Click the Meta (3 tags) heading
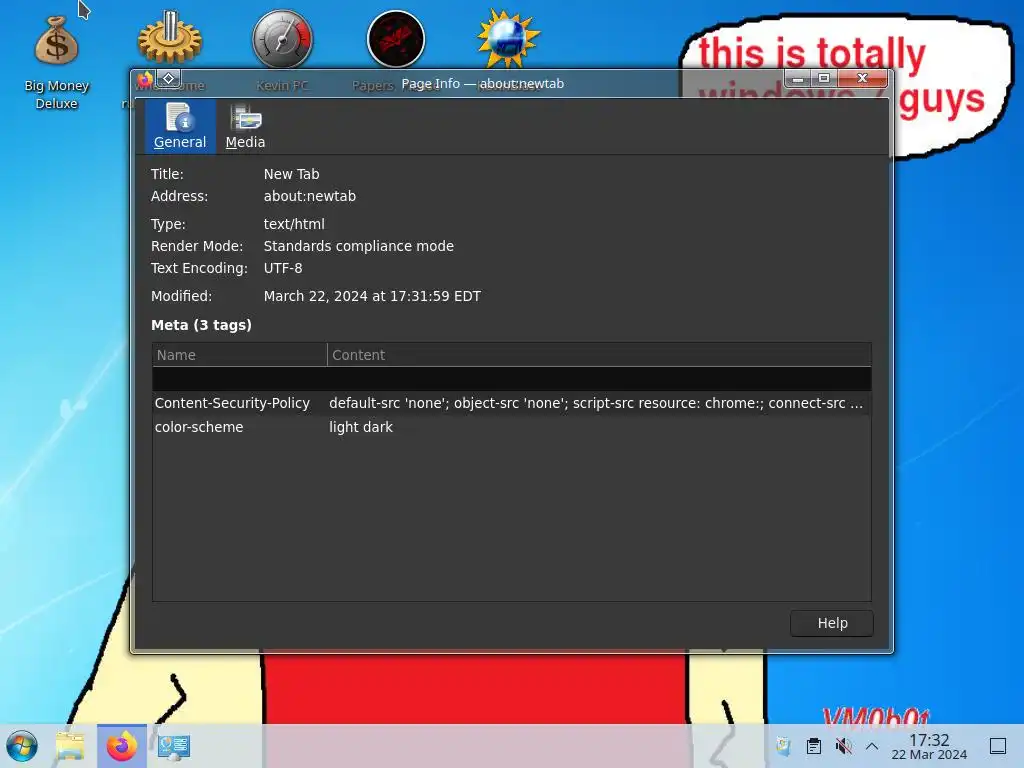This screenshot has width=1024, height=768. point(201,325)
